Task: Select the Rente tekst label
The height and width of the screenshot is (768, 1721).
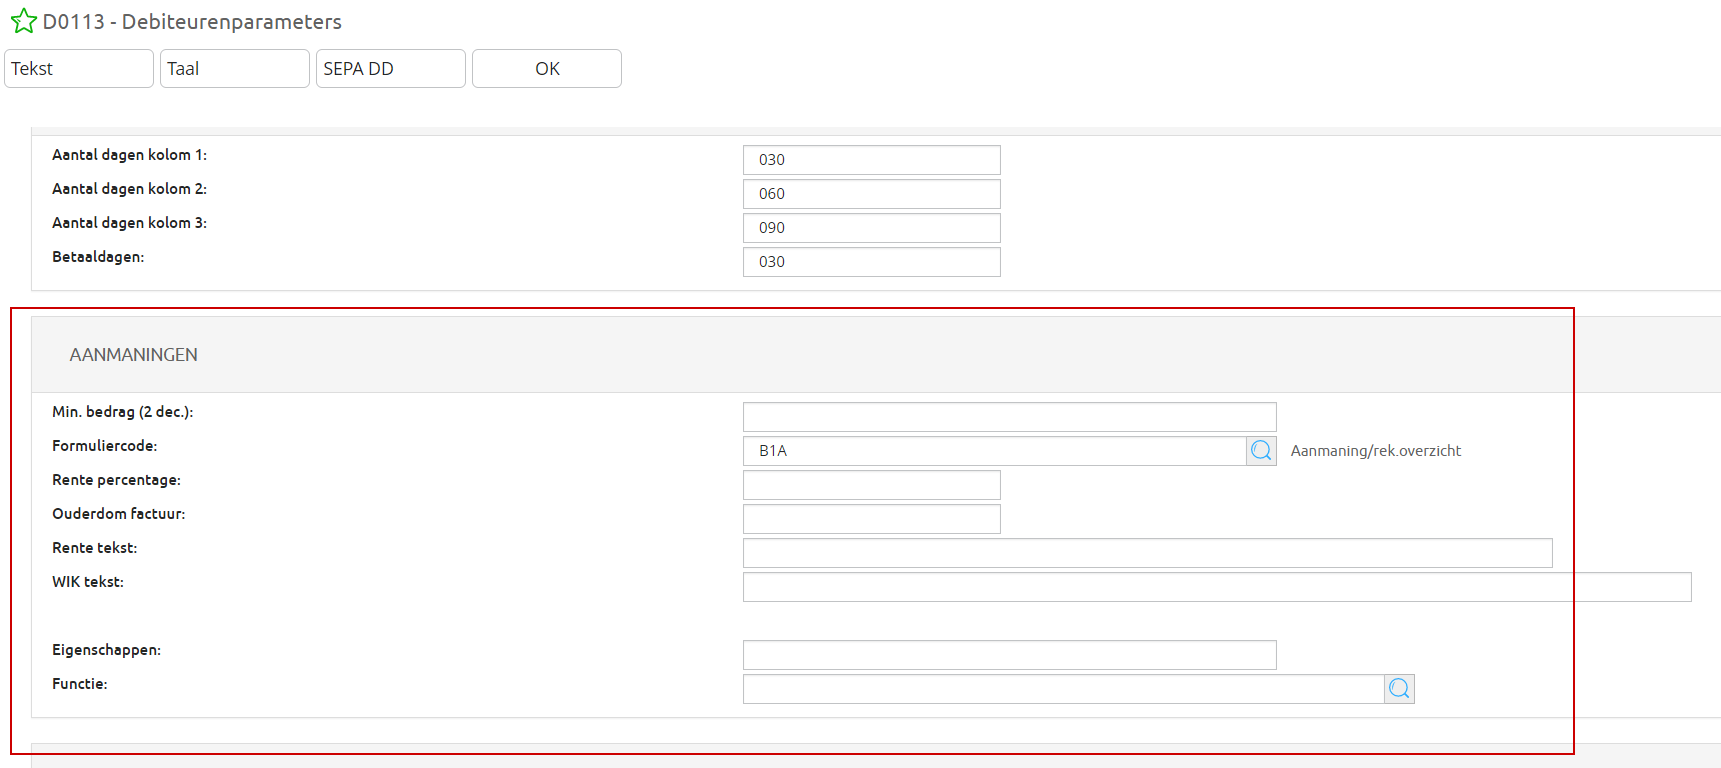Action: (95, 548)
